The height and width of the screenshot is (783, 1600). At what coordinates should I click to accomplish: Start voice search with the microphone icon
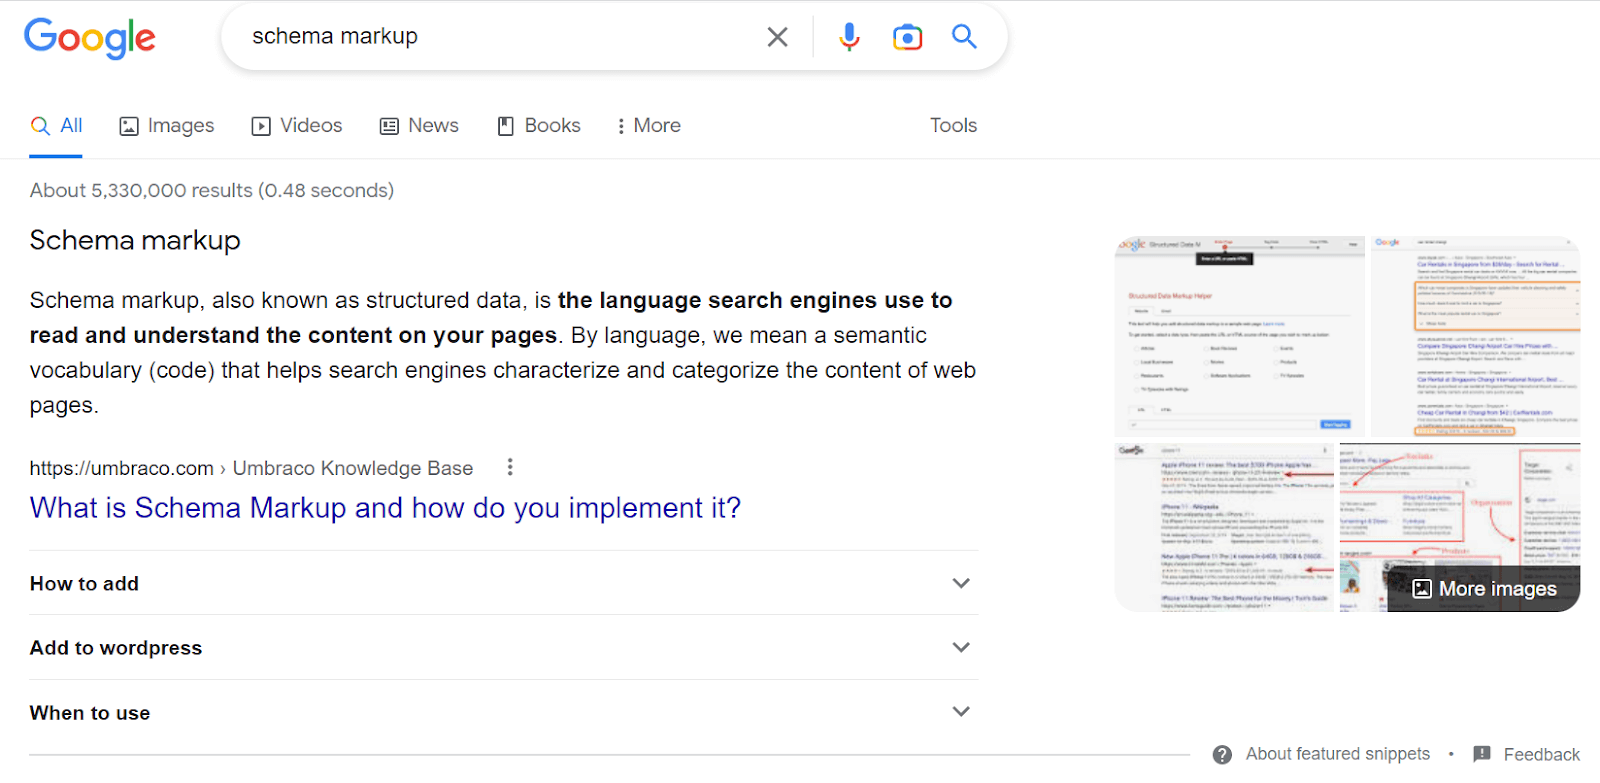click(x=849, y=37)
